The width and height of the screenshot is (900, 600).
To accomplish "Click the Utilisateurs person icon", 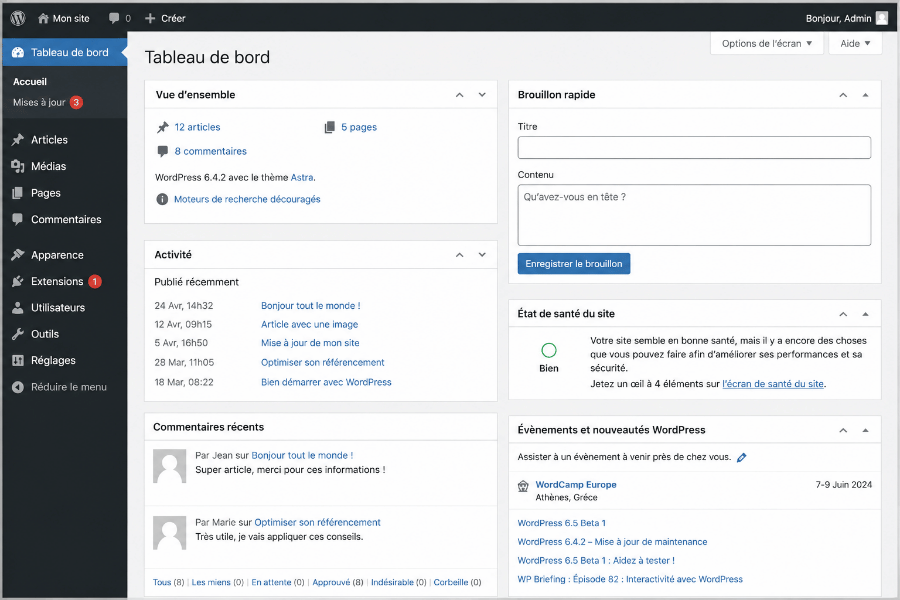I will (x=18, y=308).
